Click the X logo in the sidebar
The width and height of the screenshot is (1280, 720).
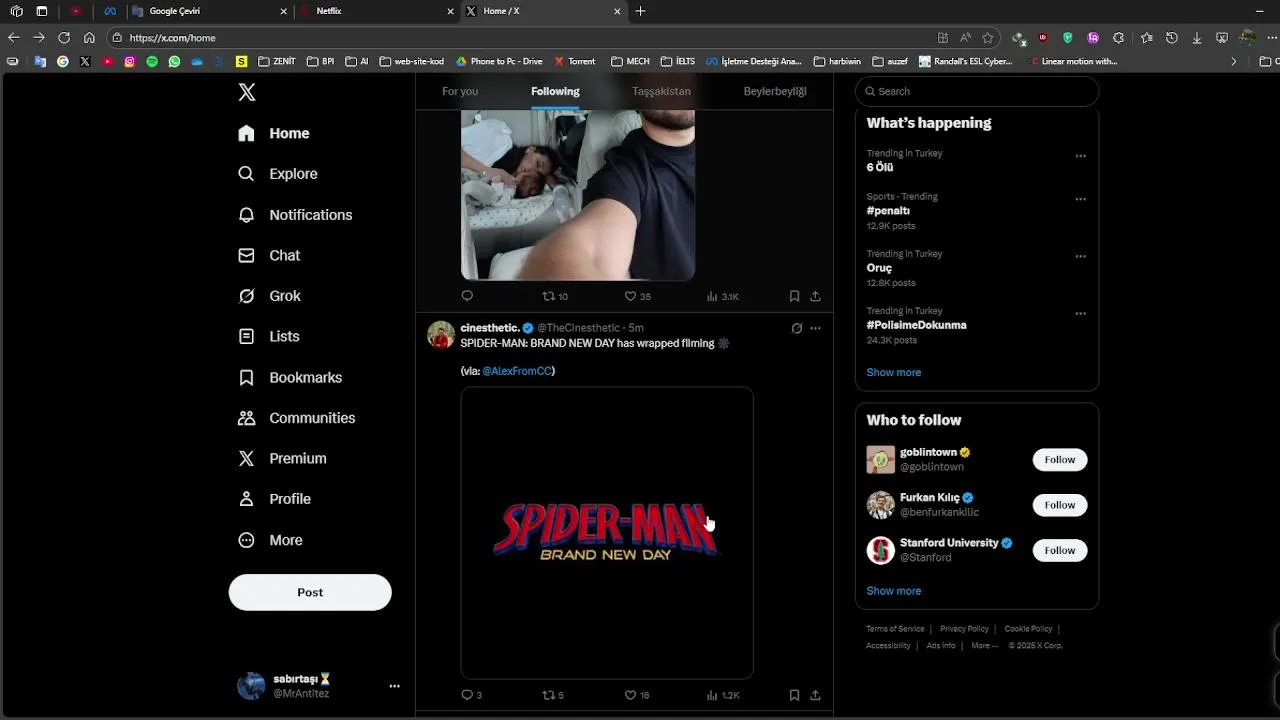click(247, 92)
